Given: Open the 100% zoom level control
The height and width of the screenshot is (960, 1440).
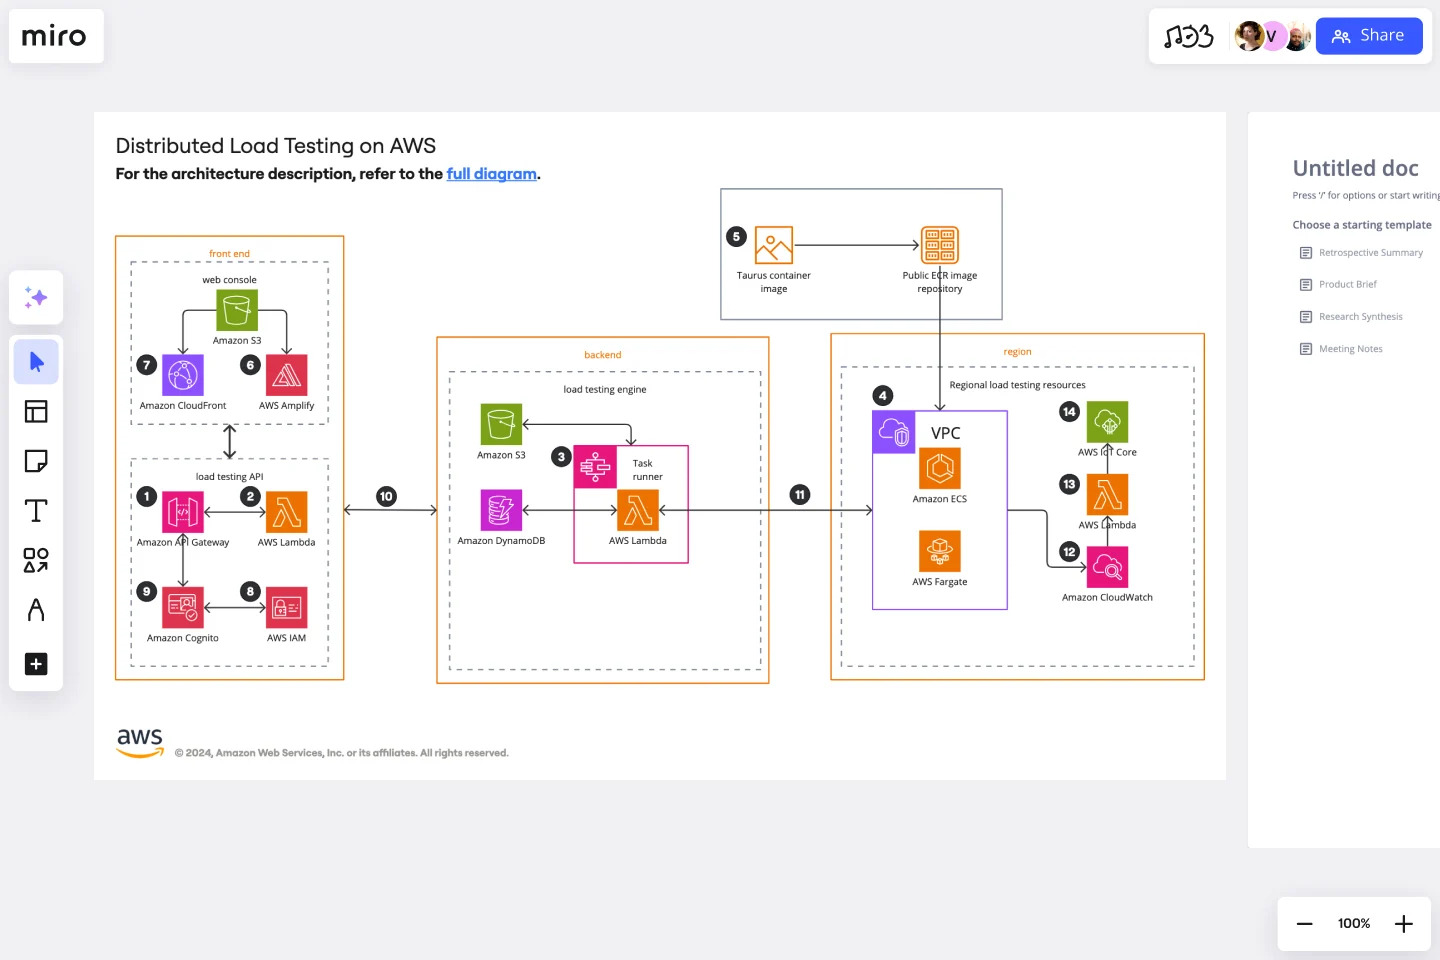Looking at the screenshot, I should 1353,923.
